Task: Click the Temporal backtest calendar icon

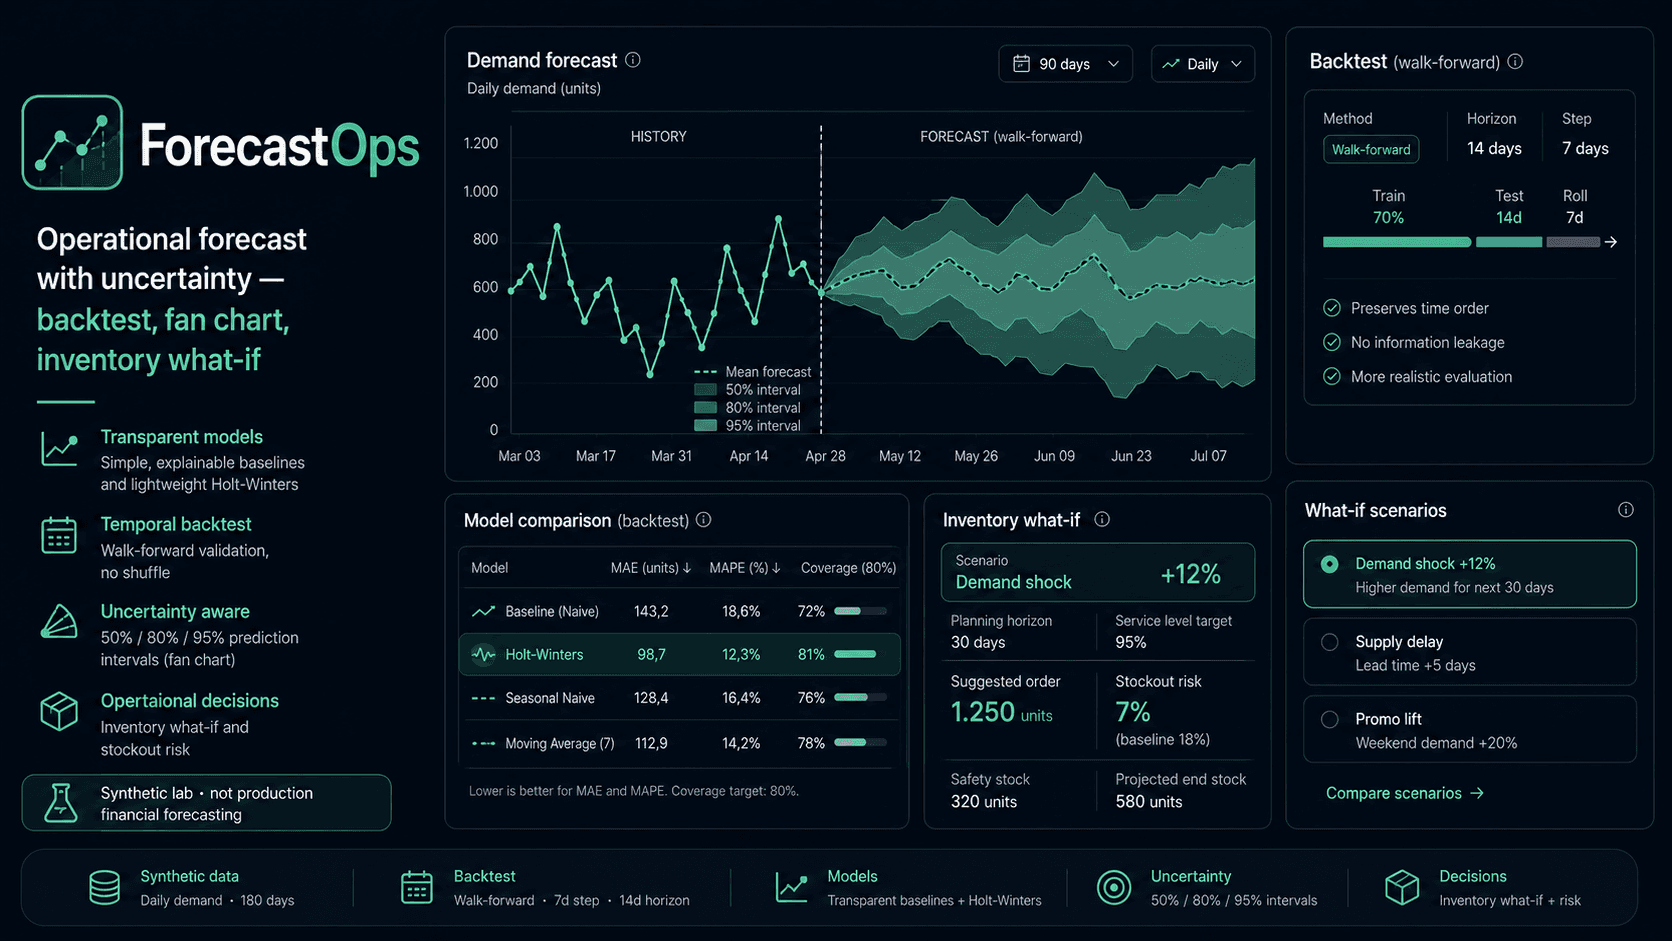Action: click(59, 535)
